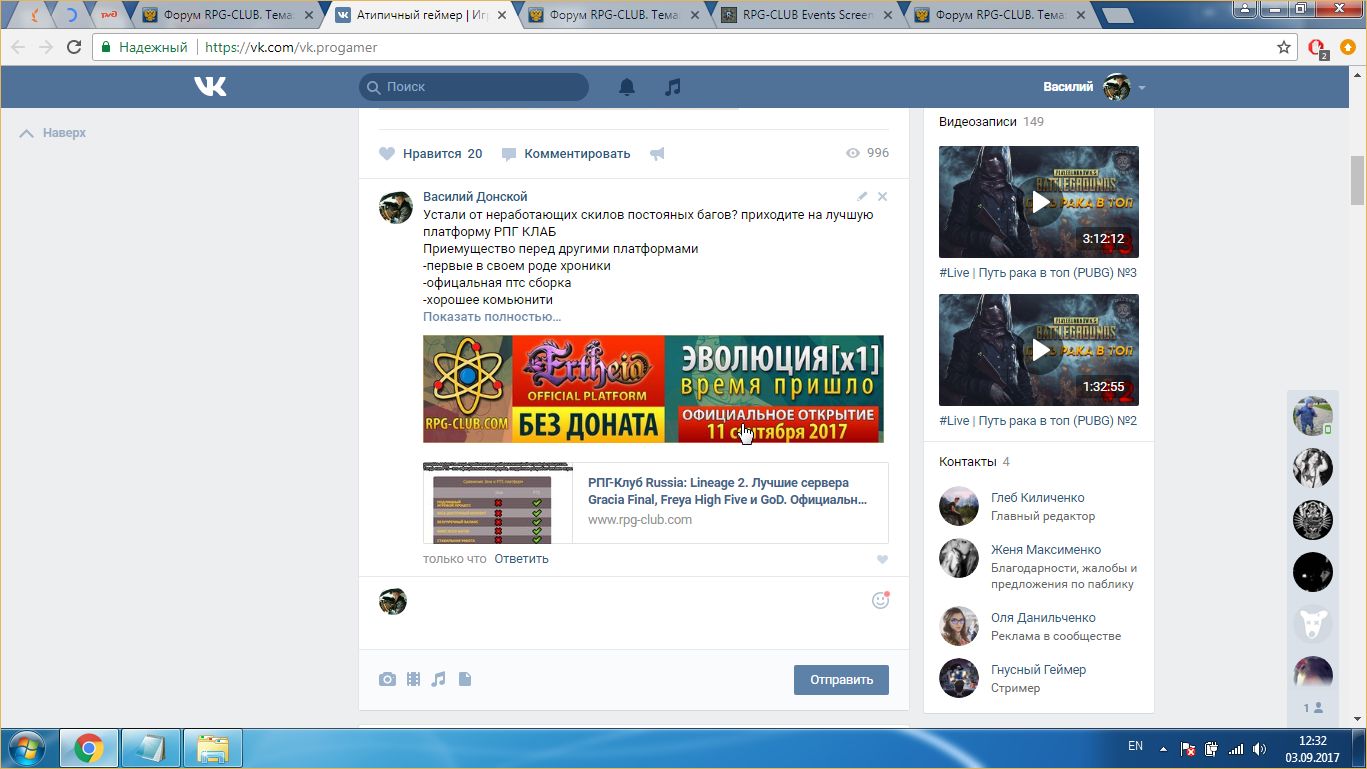Open the notifications bell

coord(627,87)
